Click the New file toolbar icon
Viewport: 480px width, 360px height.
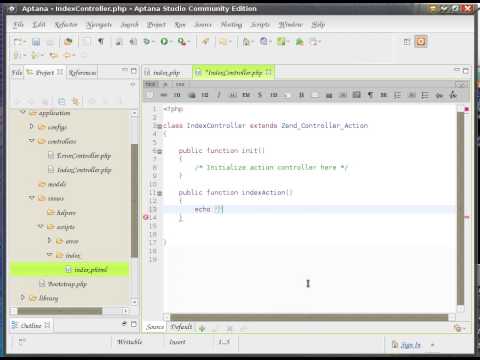click(x=18, y=42)
